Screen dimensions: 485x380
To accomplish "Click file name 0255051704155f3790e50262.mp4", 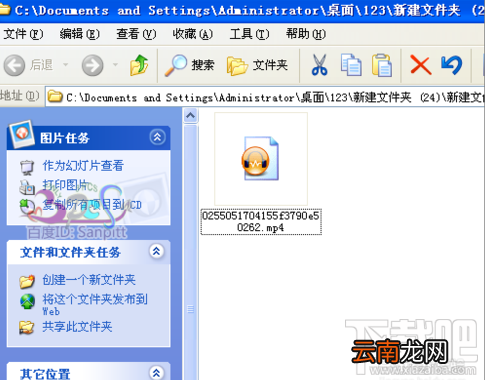I will click(261, 222).
